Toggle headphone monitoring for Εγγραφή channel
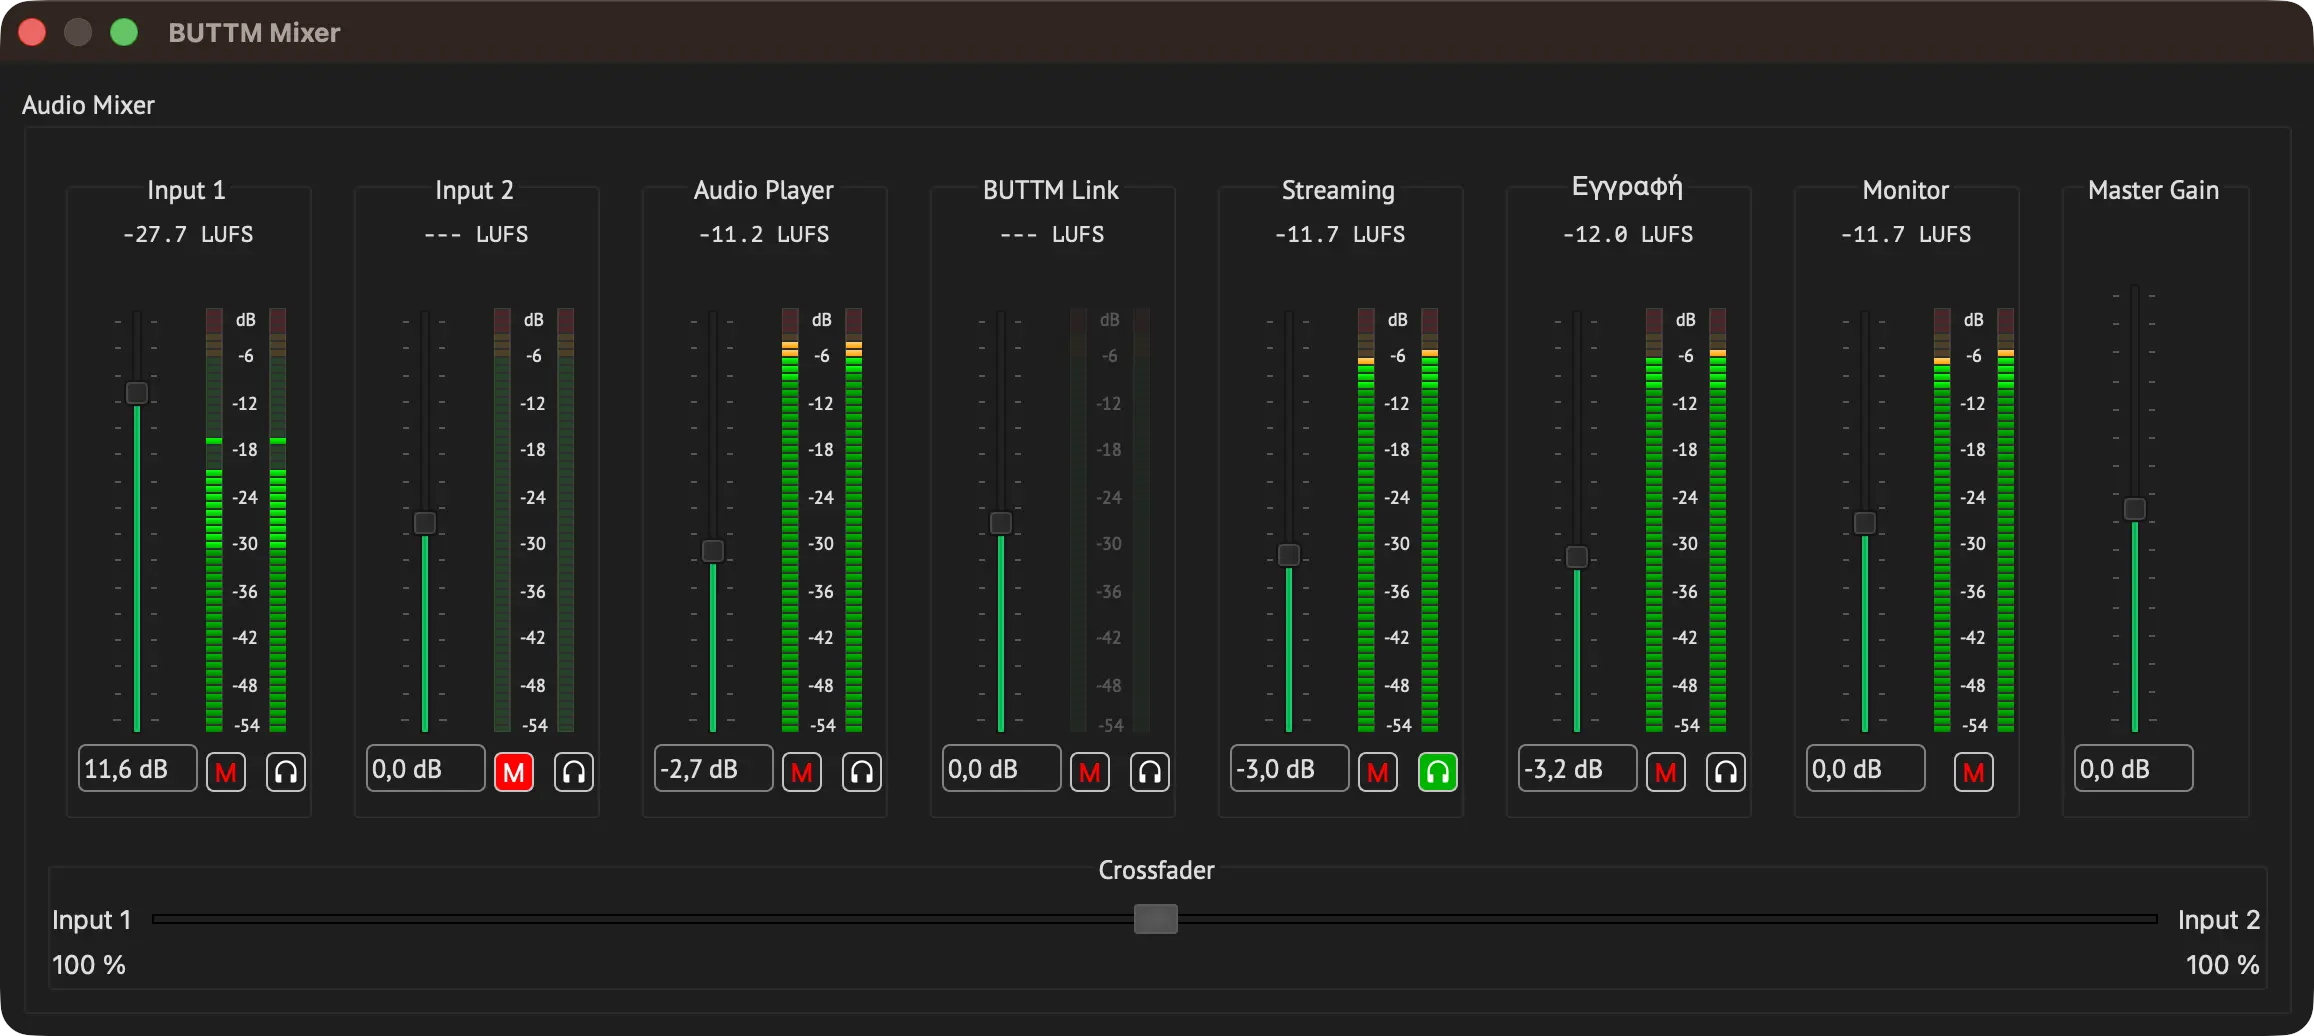 coord(1726,772)
